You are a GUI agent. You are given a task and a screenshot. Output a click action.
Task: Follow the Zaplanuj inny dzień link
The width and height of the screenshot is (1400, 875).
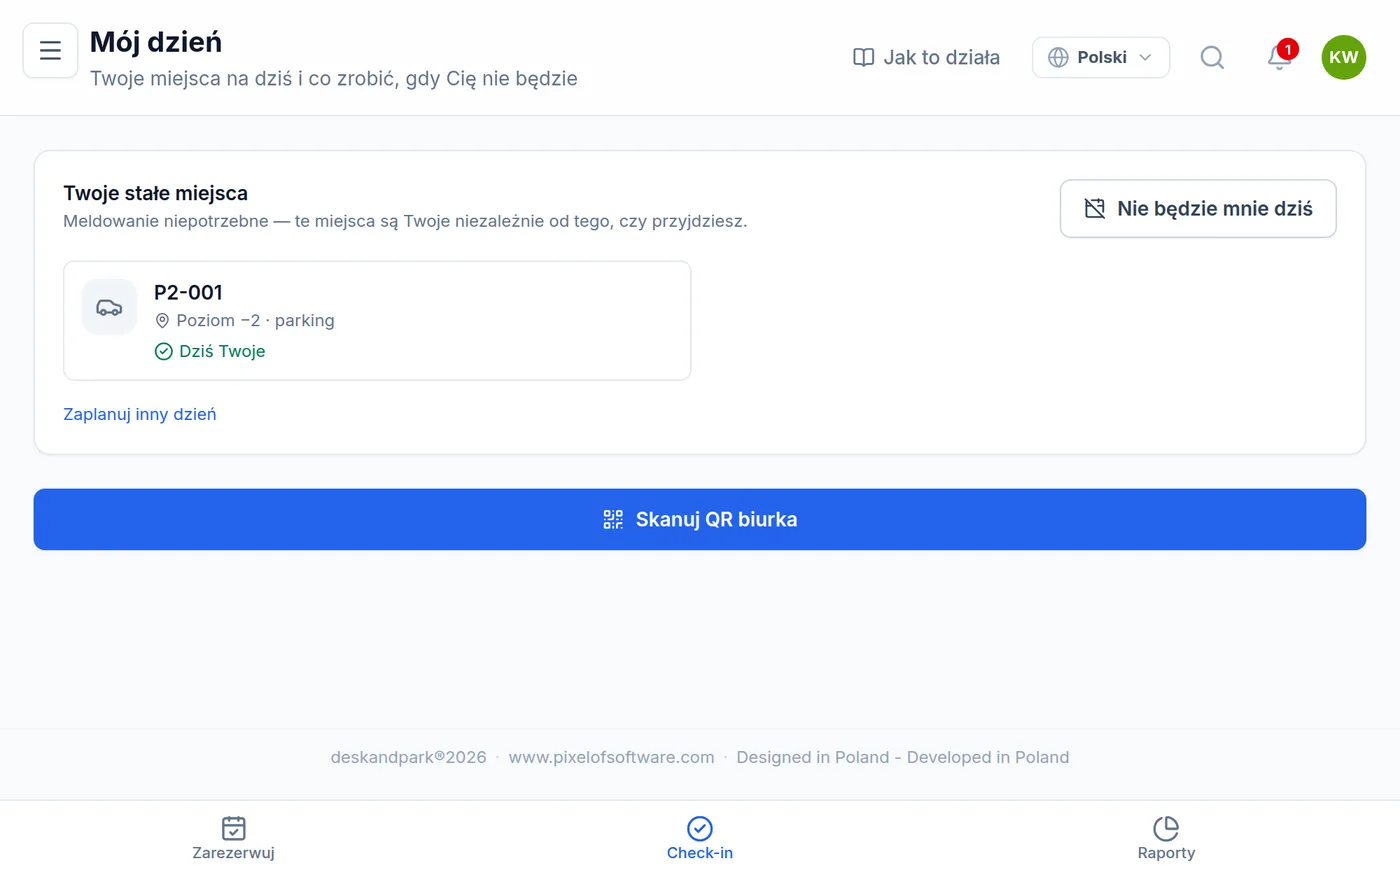coord(140,414)
